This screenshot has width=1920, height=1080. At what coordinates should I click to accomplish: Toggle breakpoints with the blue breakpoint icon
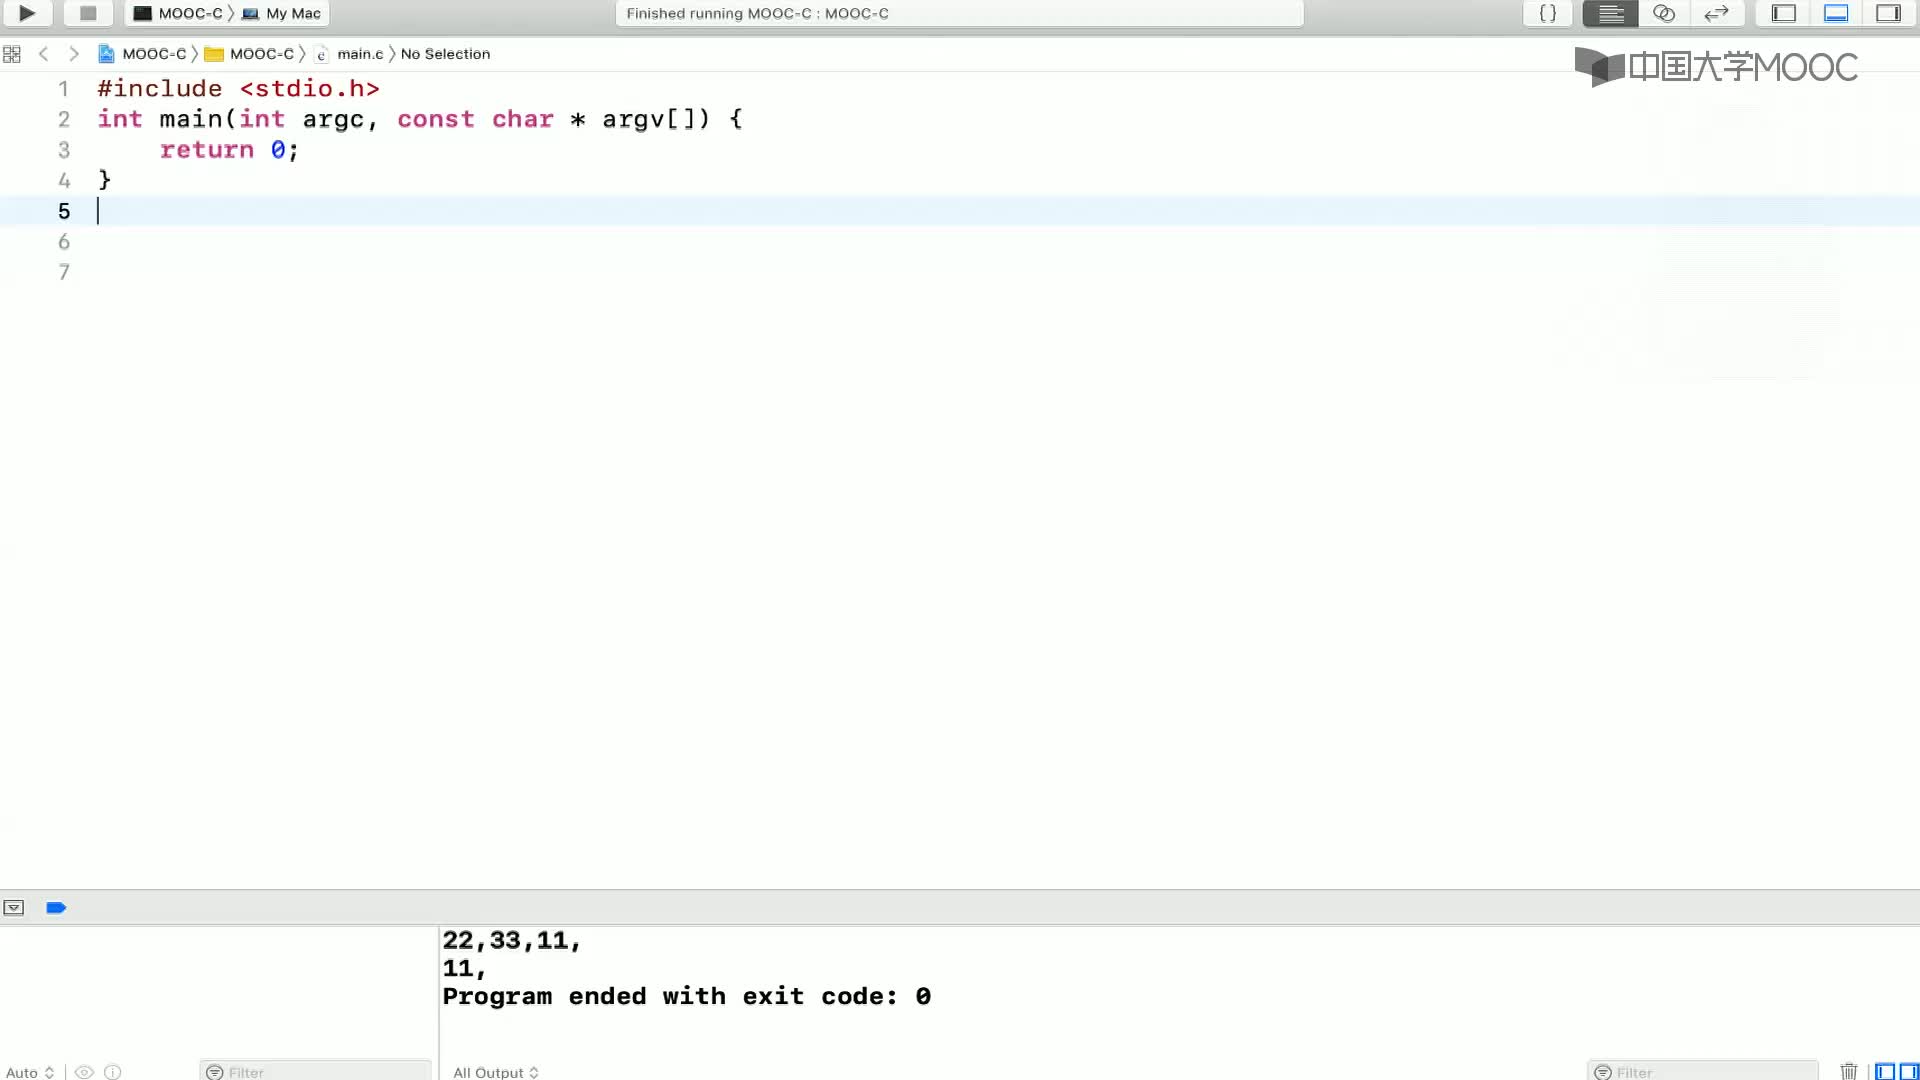[x=56, y=908]
